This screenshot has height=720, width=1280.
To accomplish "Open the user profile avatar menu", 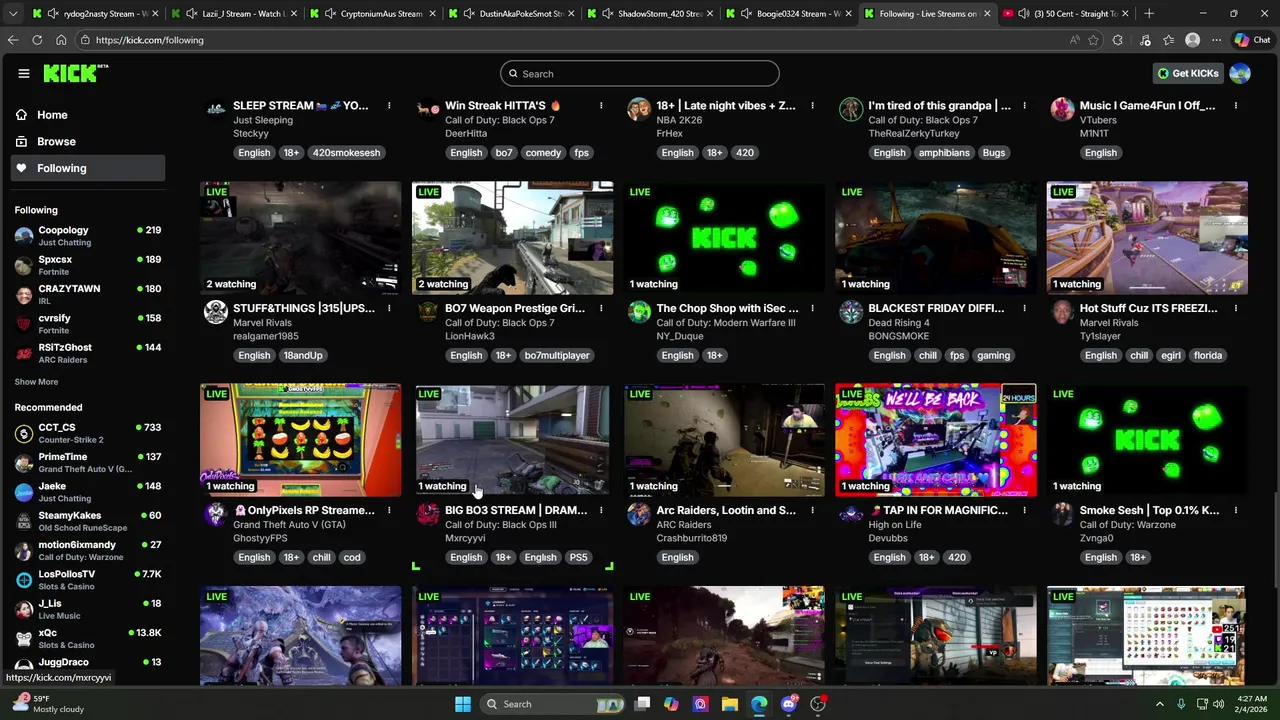I will [1240, 74].
